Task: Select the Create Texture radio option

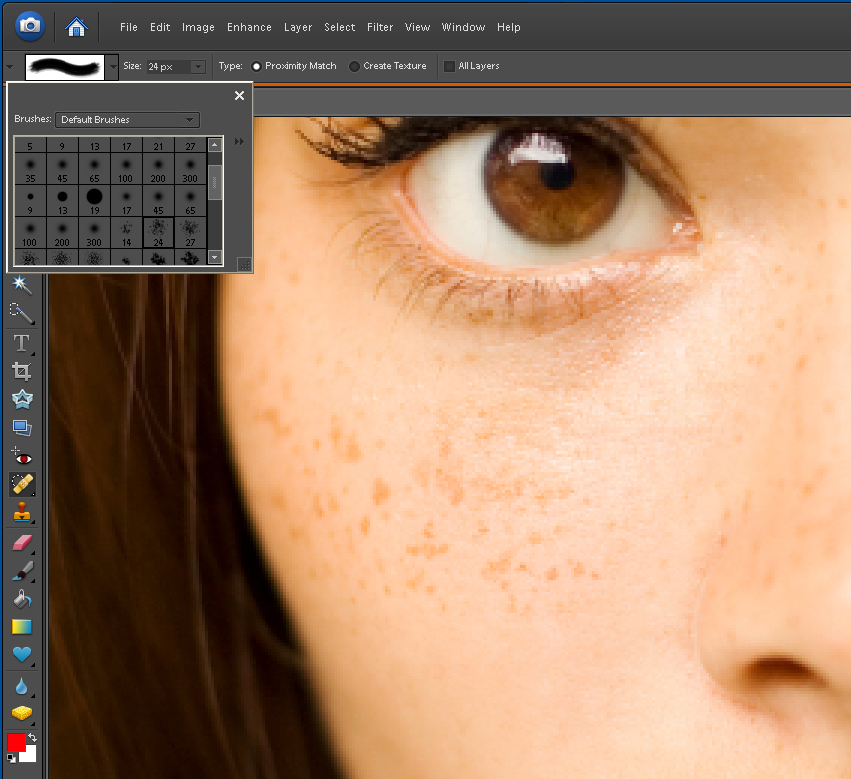Action: 354,66
